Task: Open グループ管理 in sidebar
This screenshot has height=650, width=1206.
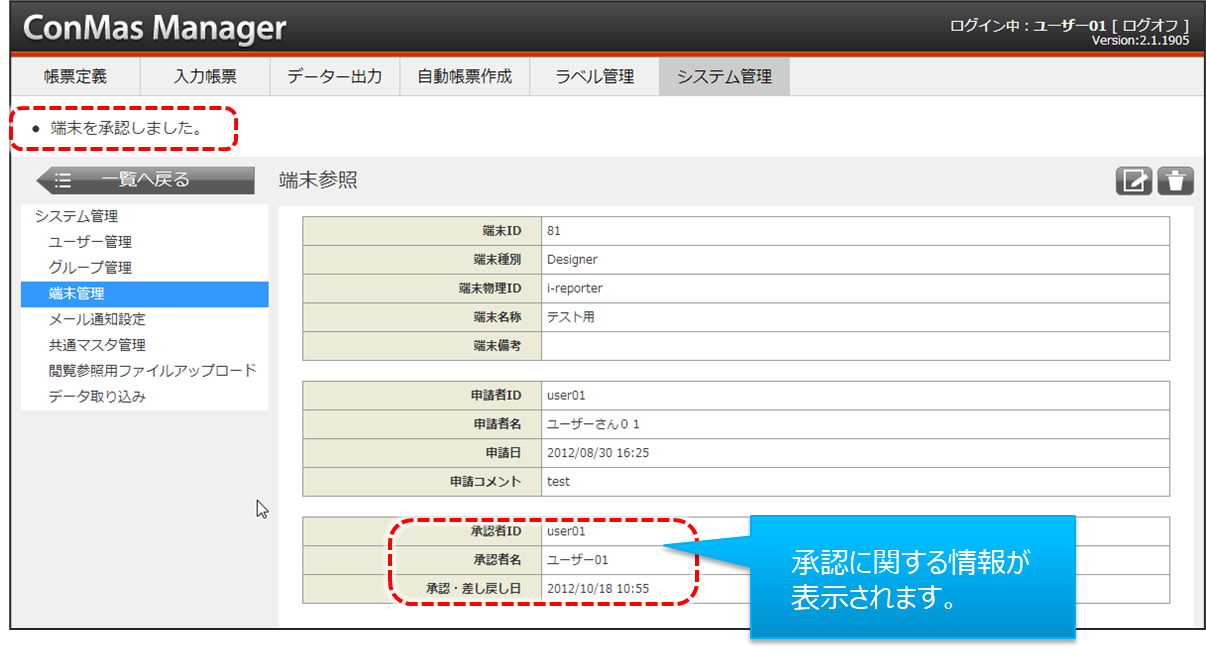Action: (90, 268)
